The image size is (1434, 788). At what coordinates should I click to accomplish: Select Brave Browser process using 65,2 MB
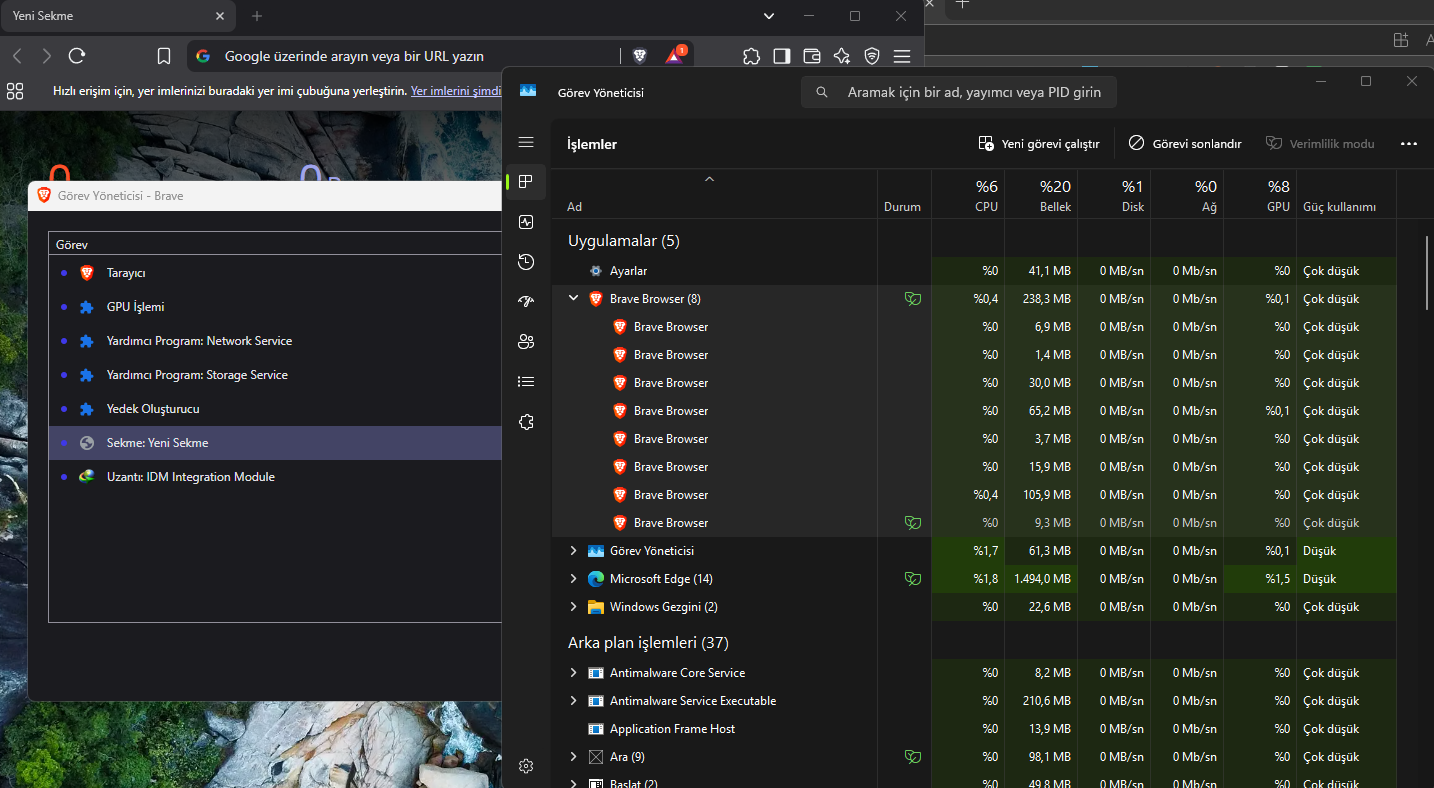tap(975, 411)
